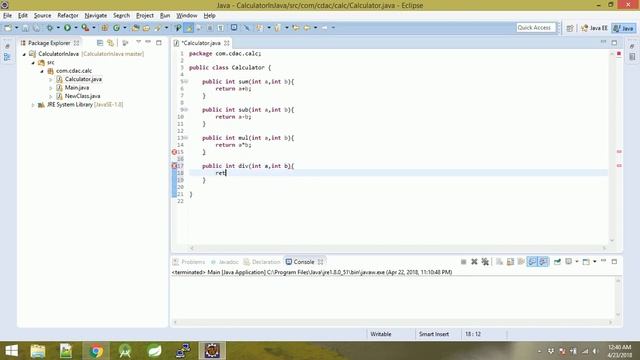Click the Search flashlight toolbar icon
The height and width of the screenshot is (360, 640).
click(x=158, y=28)
